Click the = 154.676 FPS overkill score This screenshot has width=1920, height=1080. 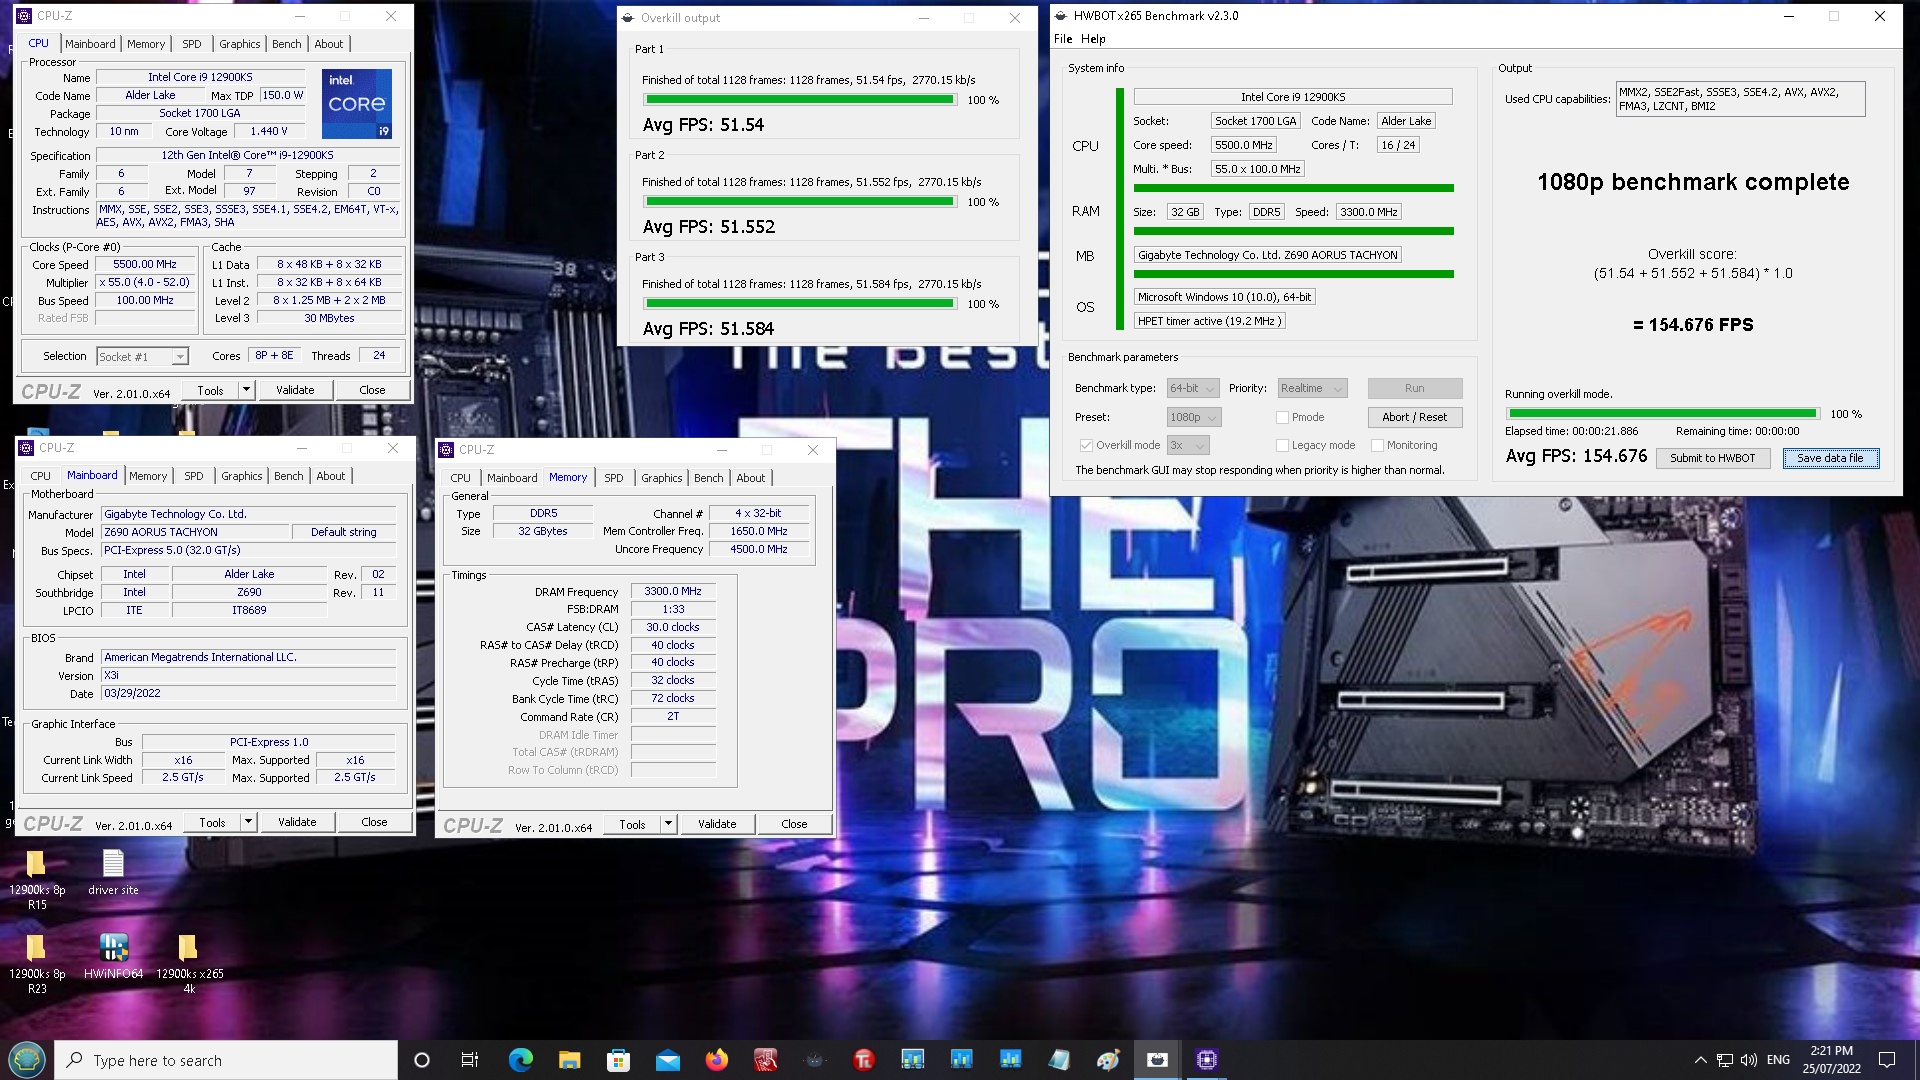[x=1692, y=325]
